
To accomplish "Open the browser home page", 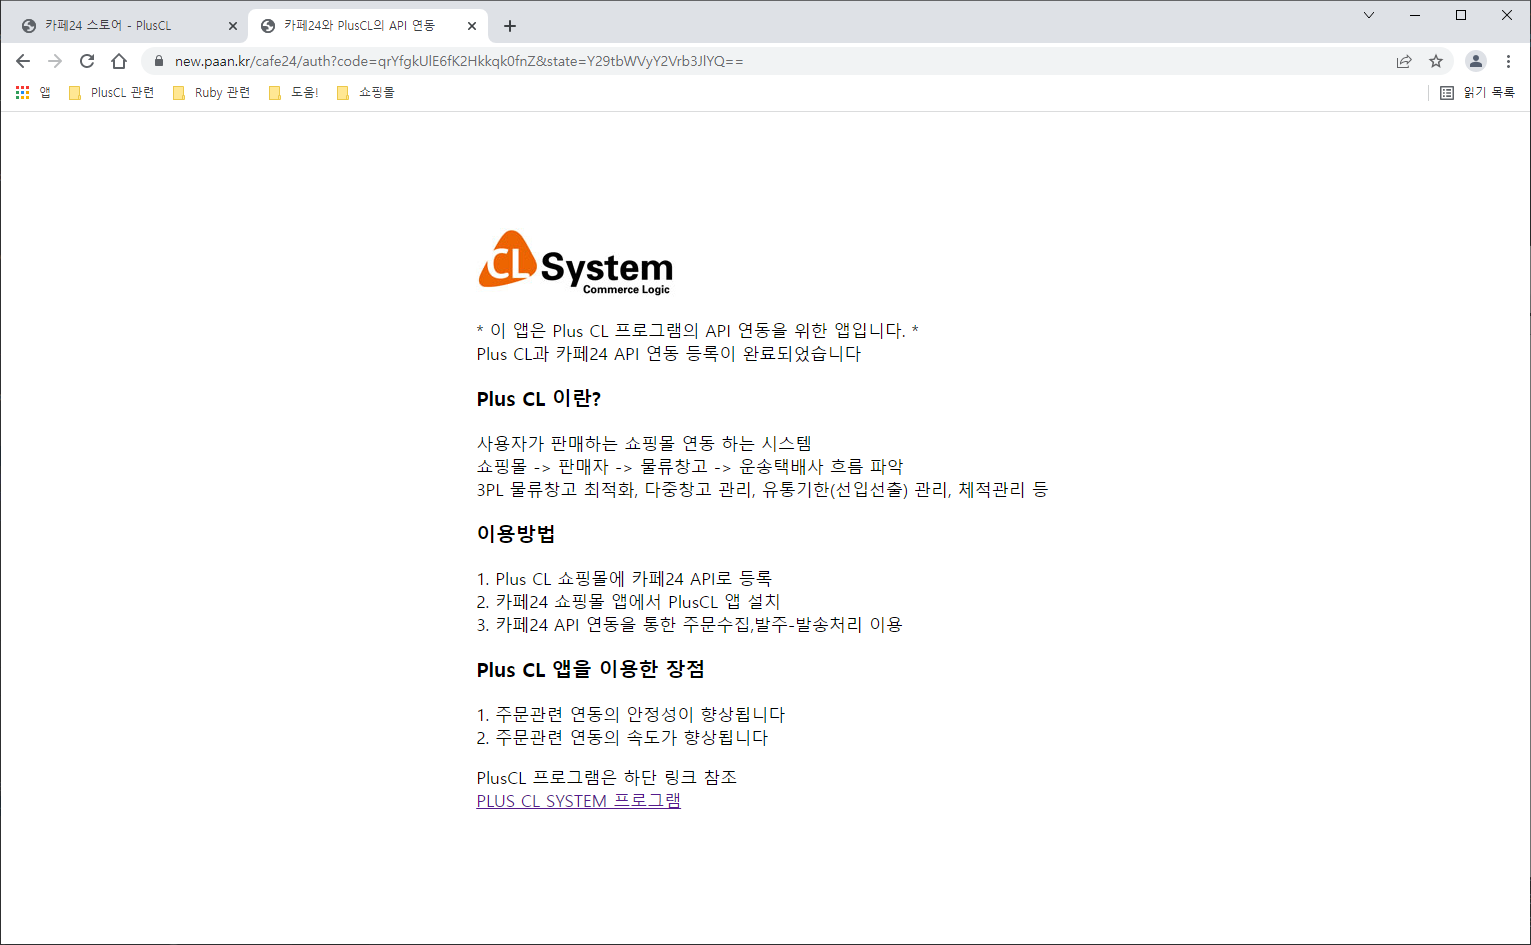I will click(119, 61).
